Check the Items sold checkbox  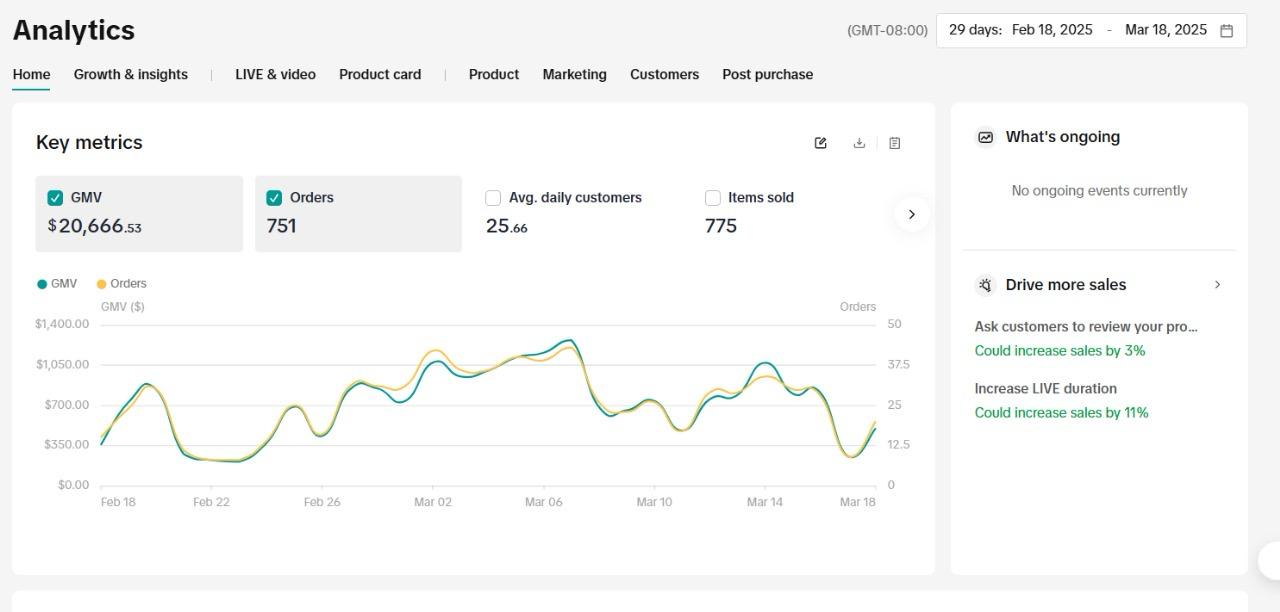(x=713, y=198)
